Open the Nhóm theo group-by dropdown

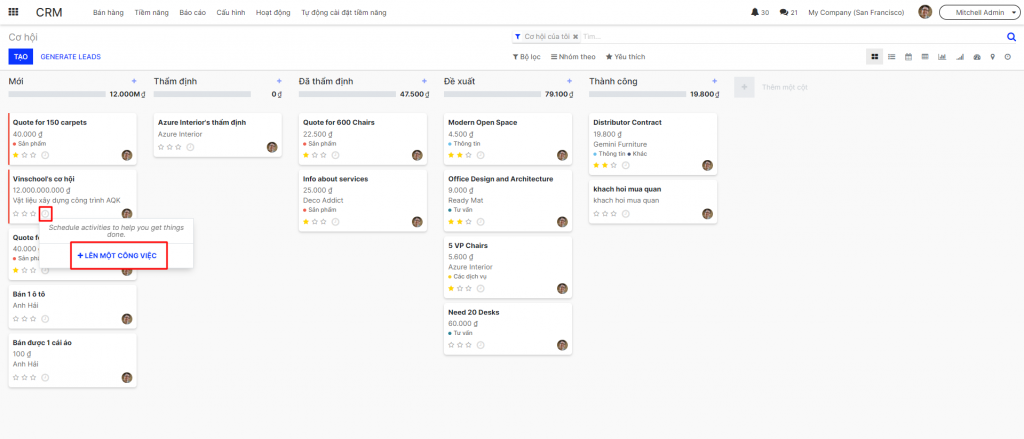coord(573,57)
